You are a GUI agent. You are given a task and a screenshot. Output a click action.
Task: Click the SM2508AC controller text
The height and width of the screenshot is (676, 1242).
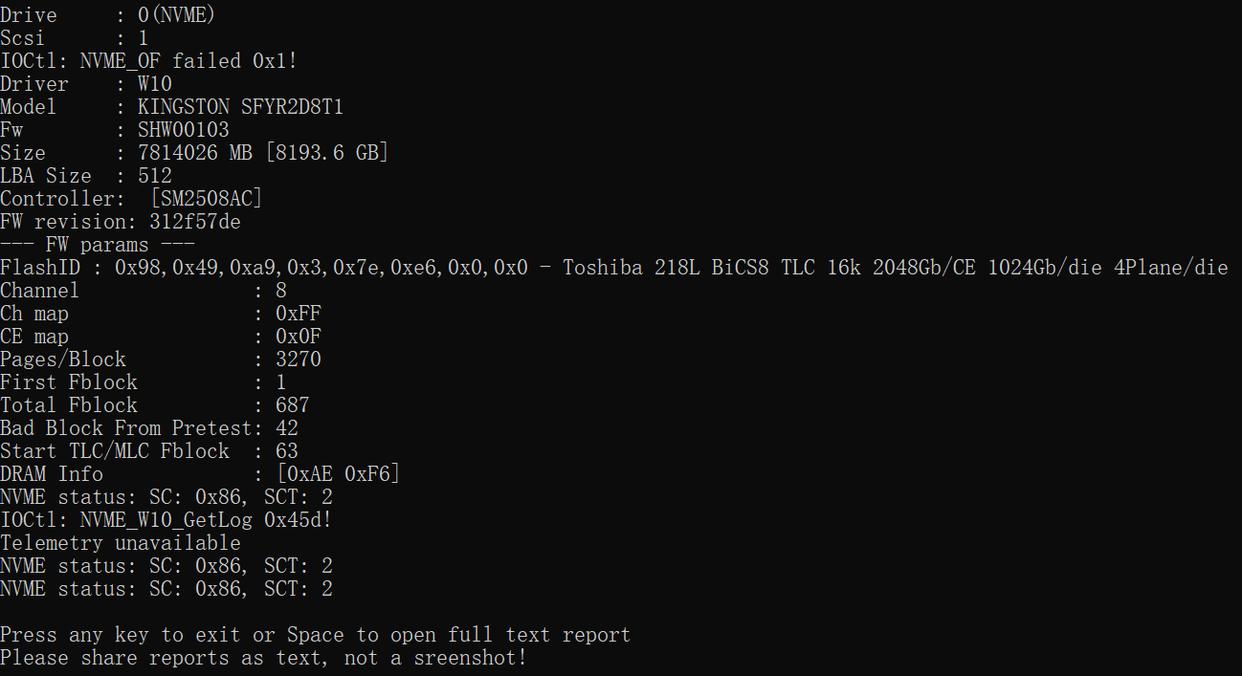(206, 199)
